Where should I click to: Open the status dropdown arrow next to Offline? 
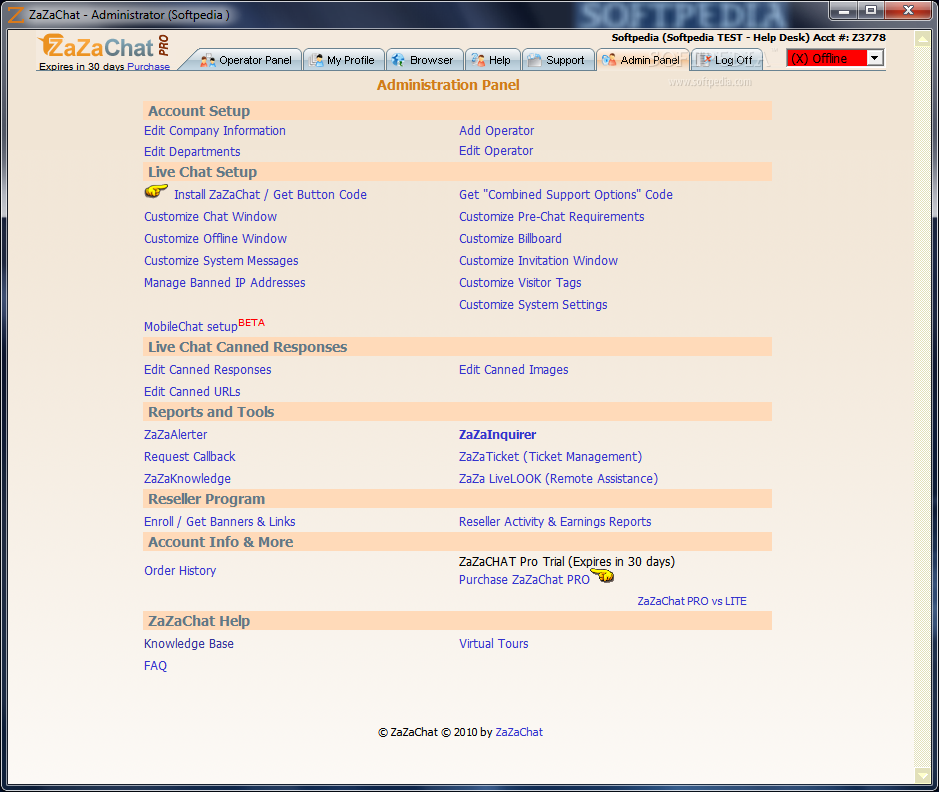click(x=875, y=58)
